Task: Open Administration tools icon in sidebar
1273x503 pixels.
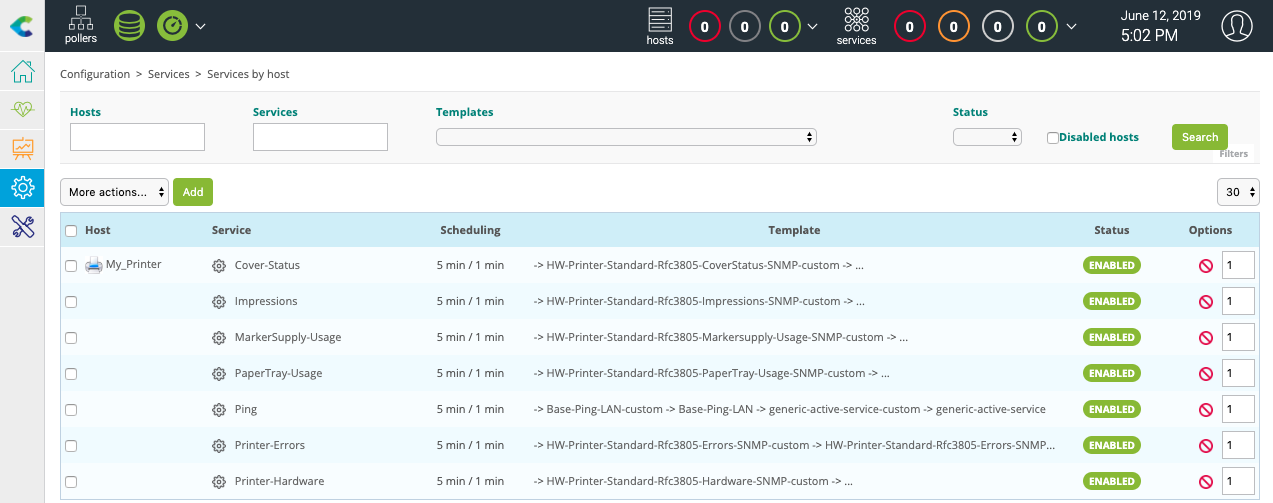Action: click(x=22, y=226)
